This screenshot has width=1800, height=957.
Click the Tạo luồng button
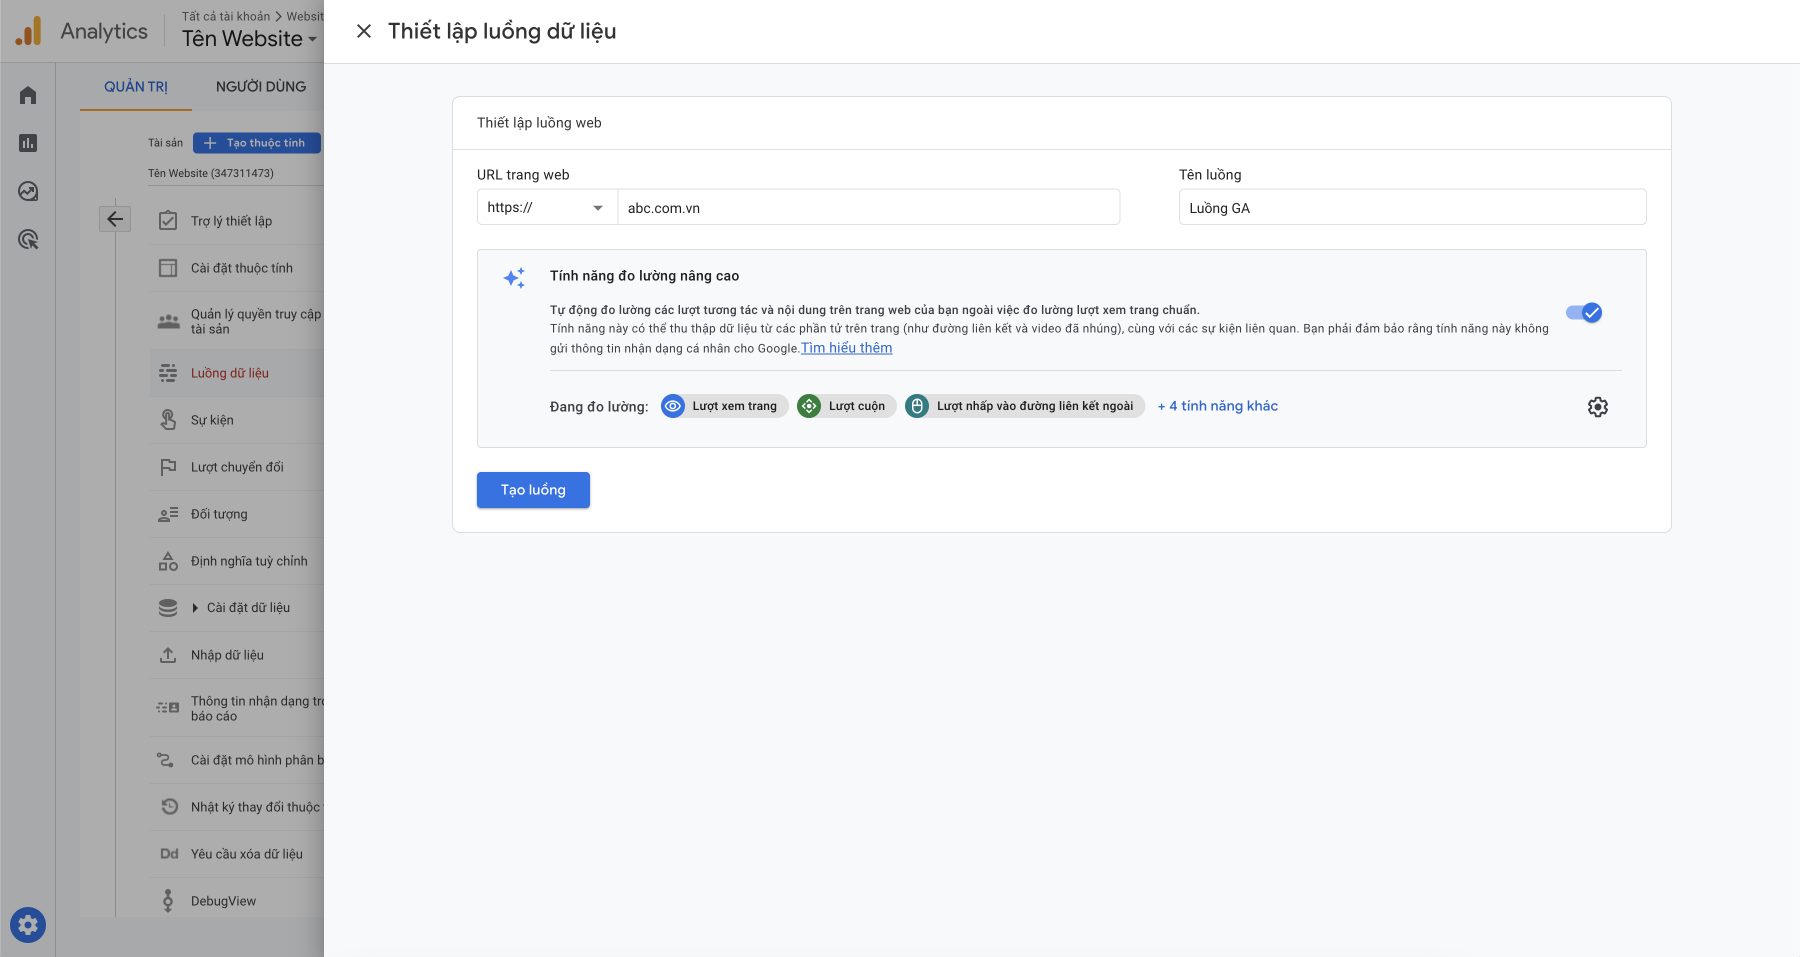(x=533, y=490)
